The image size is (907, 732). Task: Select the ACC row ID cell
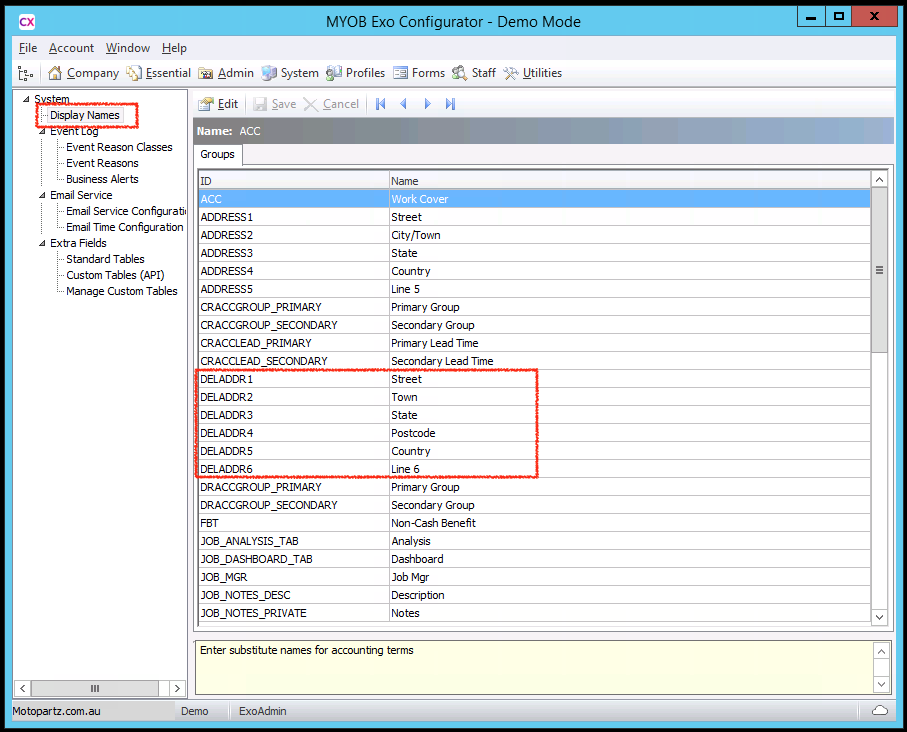click(294, 199)
